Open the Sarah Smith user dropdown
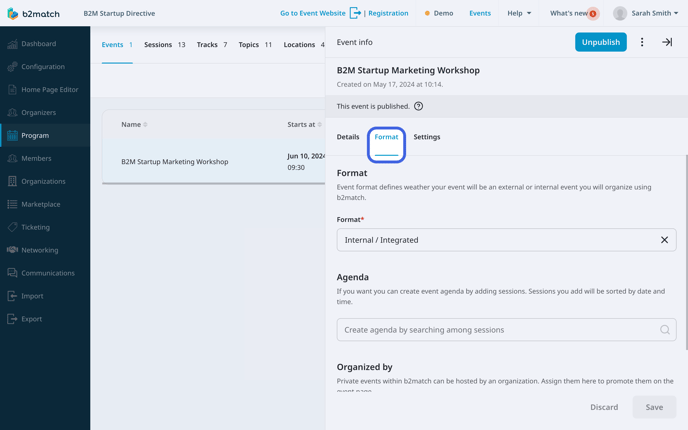The width and height of the screenshot is (688, 430). click(x=654, y=13)
